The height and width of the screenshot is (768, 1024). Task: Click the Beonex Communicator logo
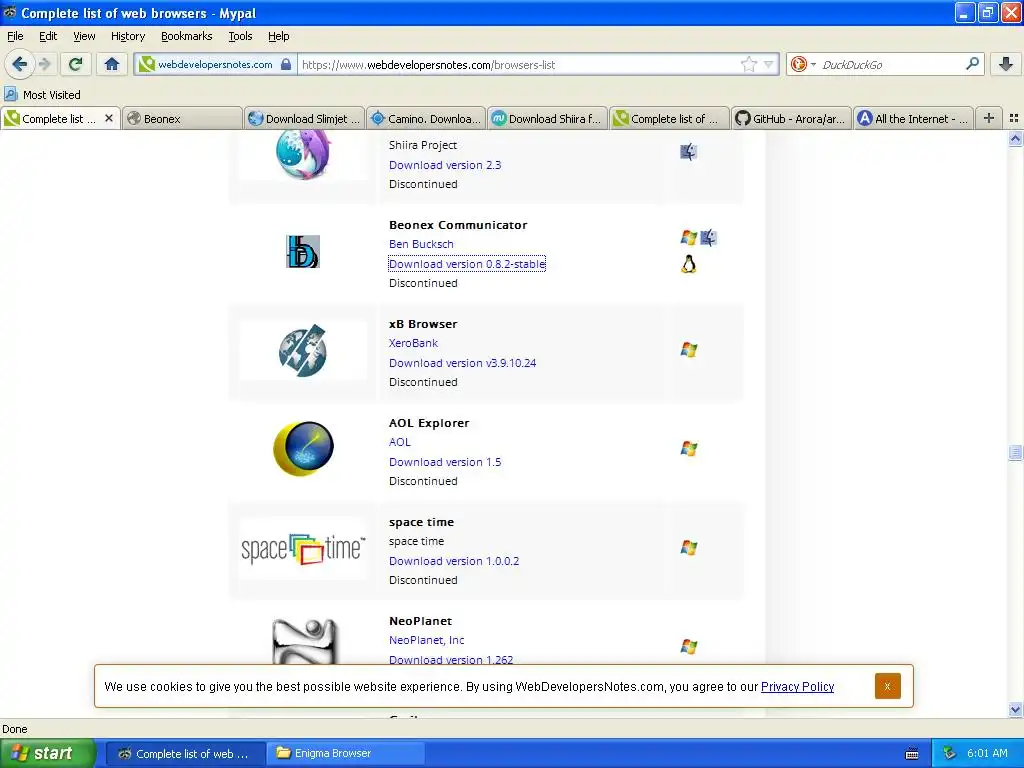tap(302, 251)
